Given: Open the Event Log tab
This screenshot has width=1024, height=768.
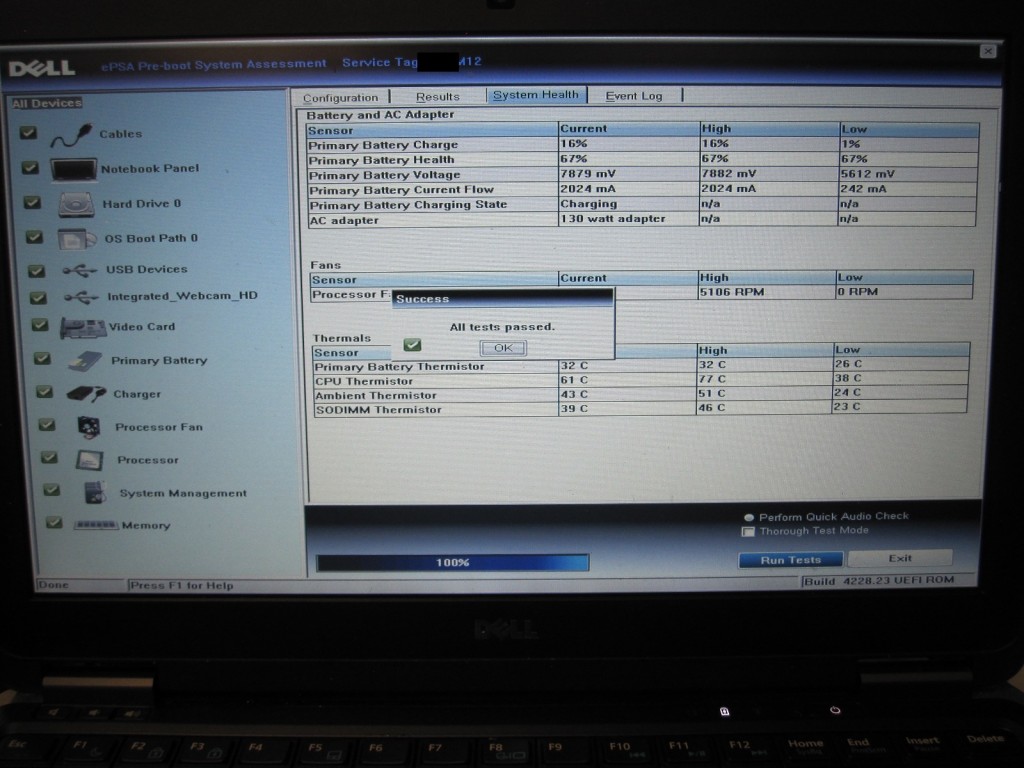Looking at the screenshot, I should coord(634,96).
